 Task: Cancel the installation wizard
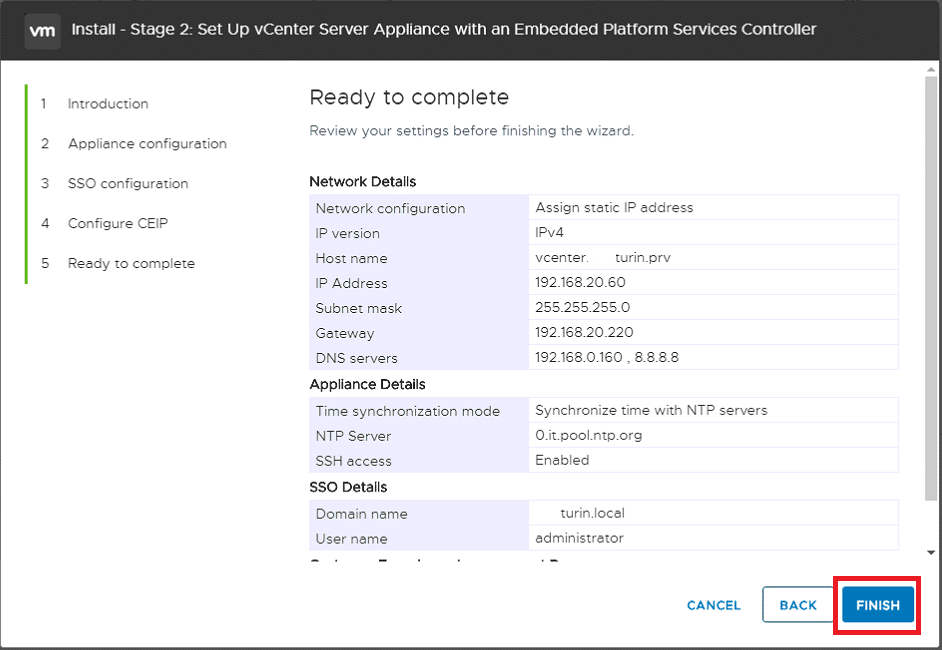(714, 605)
